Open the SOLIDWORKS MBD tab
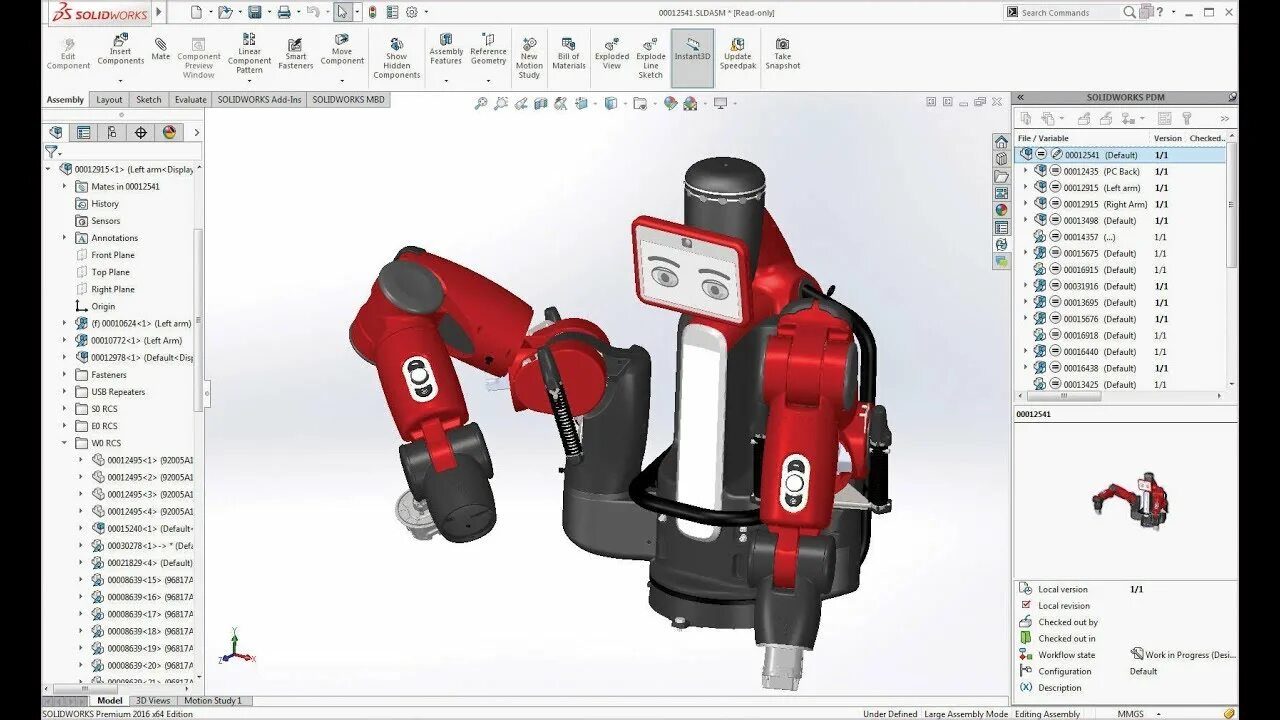Image resolution: width=1280 pixels, height=720 pixels. point(348,100)
